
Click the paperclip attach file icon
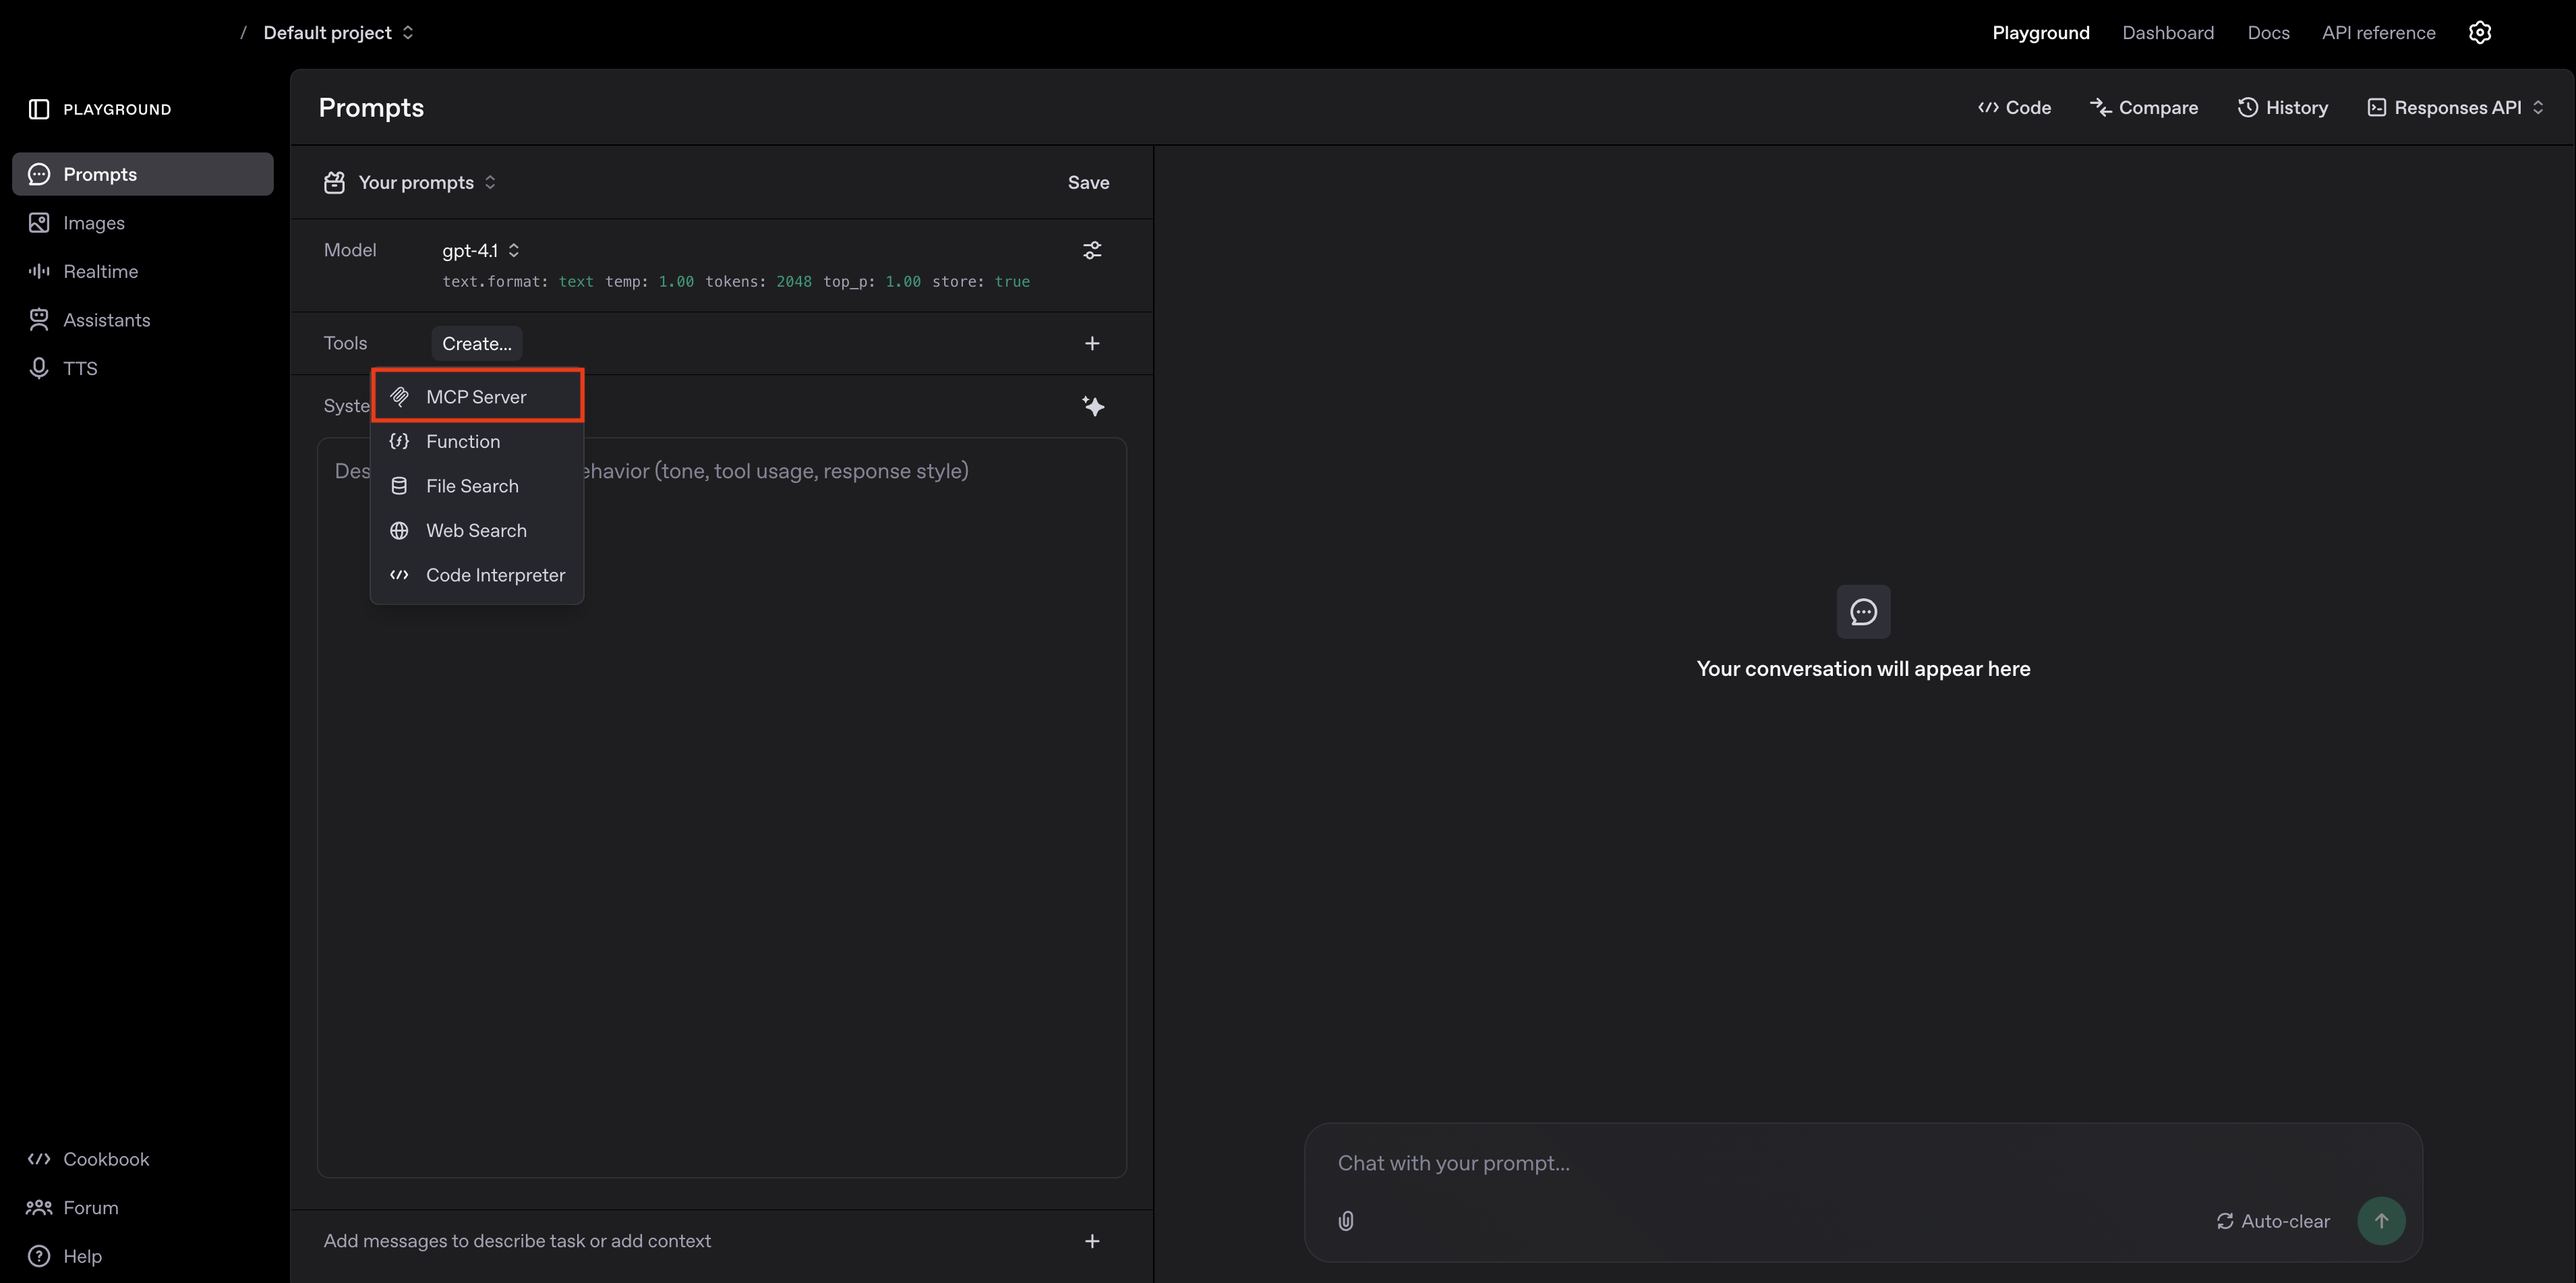pyautogui.click(x=1346, y=1221)
